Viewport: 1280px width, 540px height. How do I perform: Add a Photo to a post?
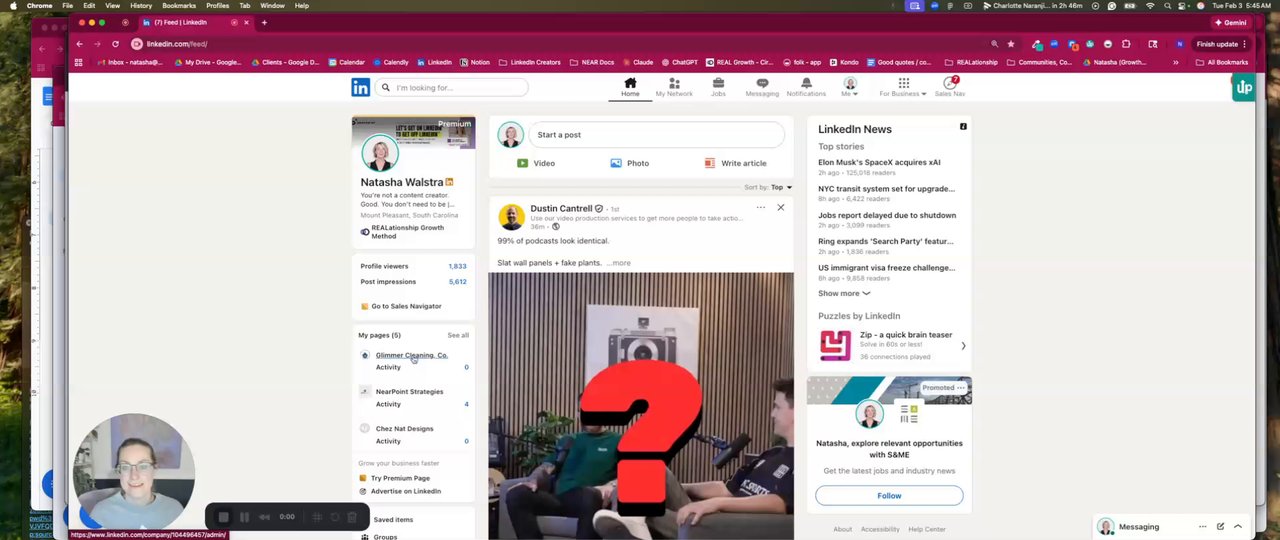pos(630,163)
